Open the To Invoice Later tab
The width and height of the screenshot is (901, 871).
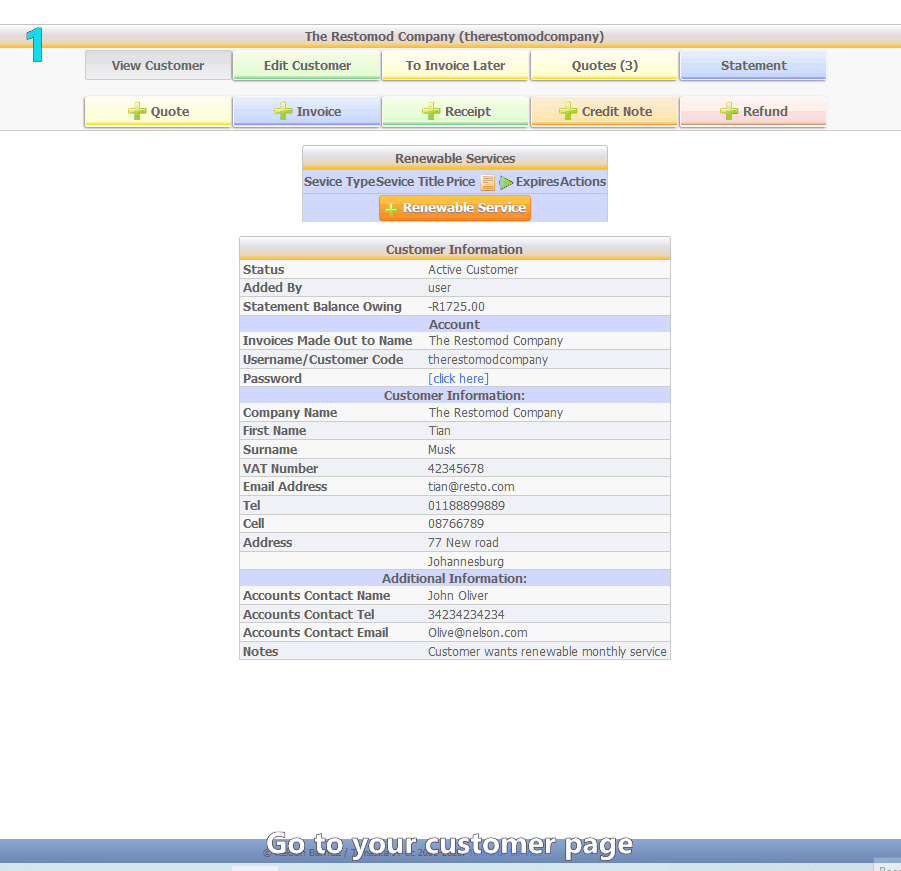[455, 65]
